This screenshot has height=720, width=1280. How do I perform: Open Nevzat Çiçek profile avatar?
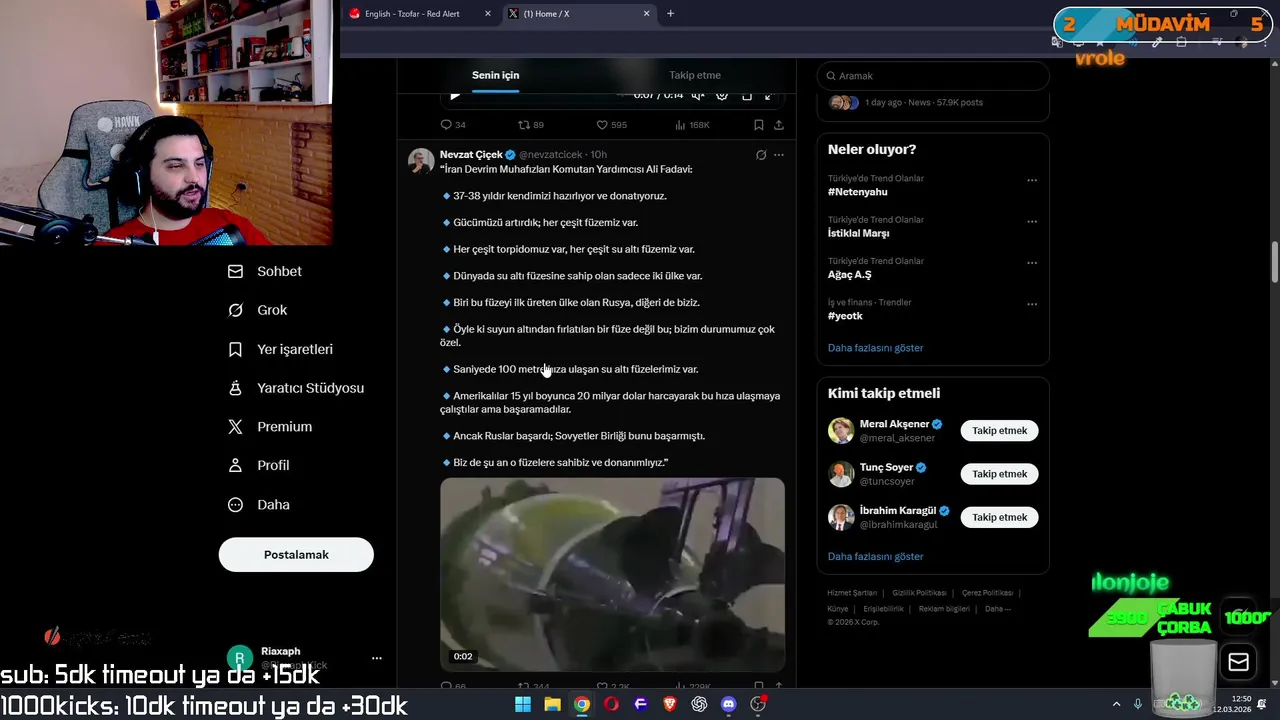pos(421,161)
